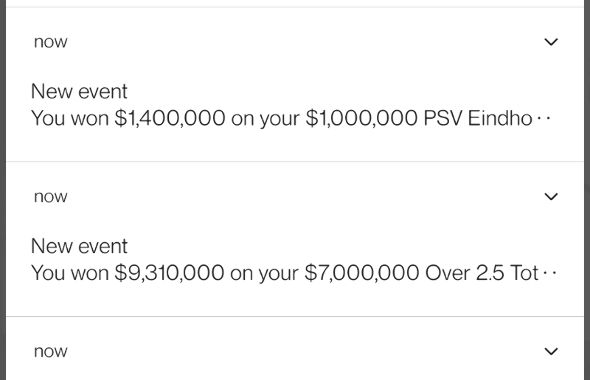Expand the bottom partially visible notification chevron
590x380 pixels.
551,351
